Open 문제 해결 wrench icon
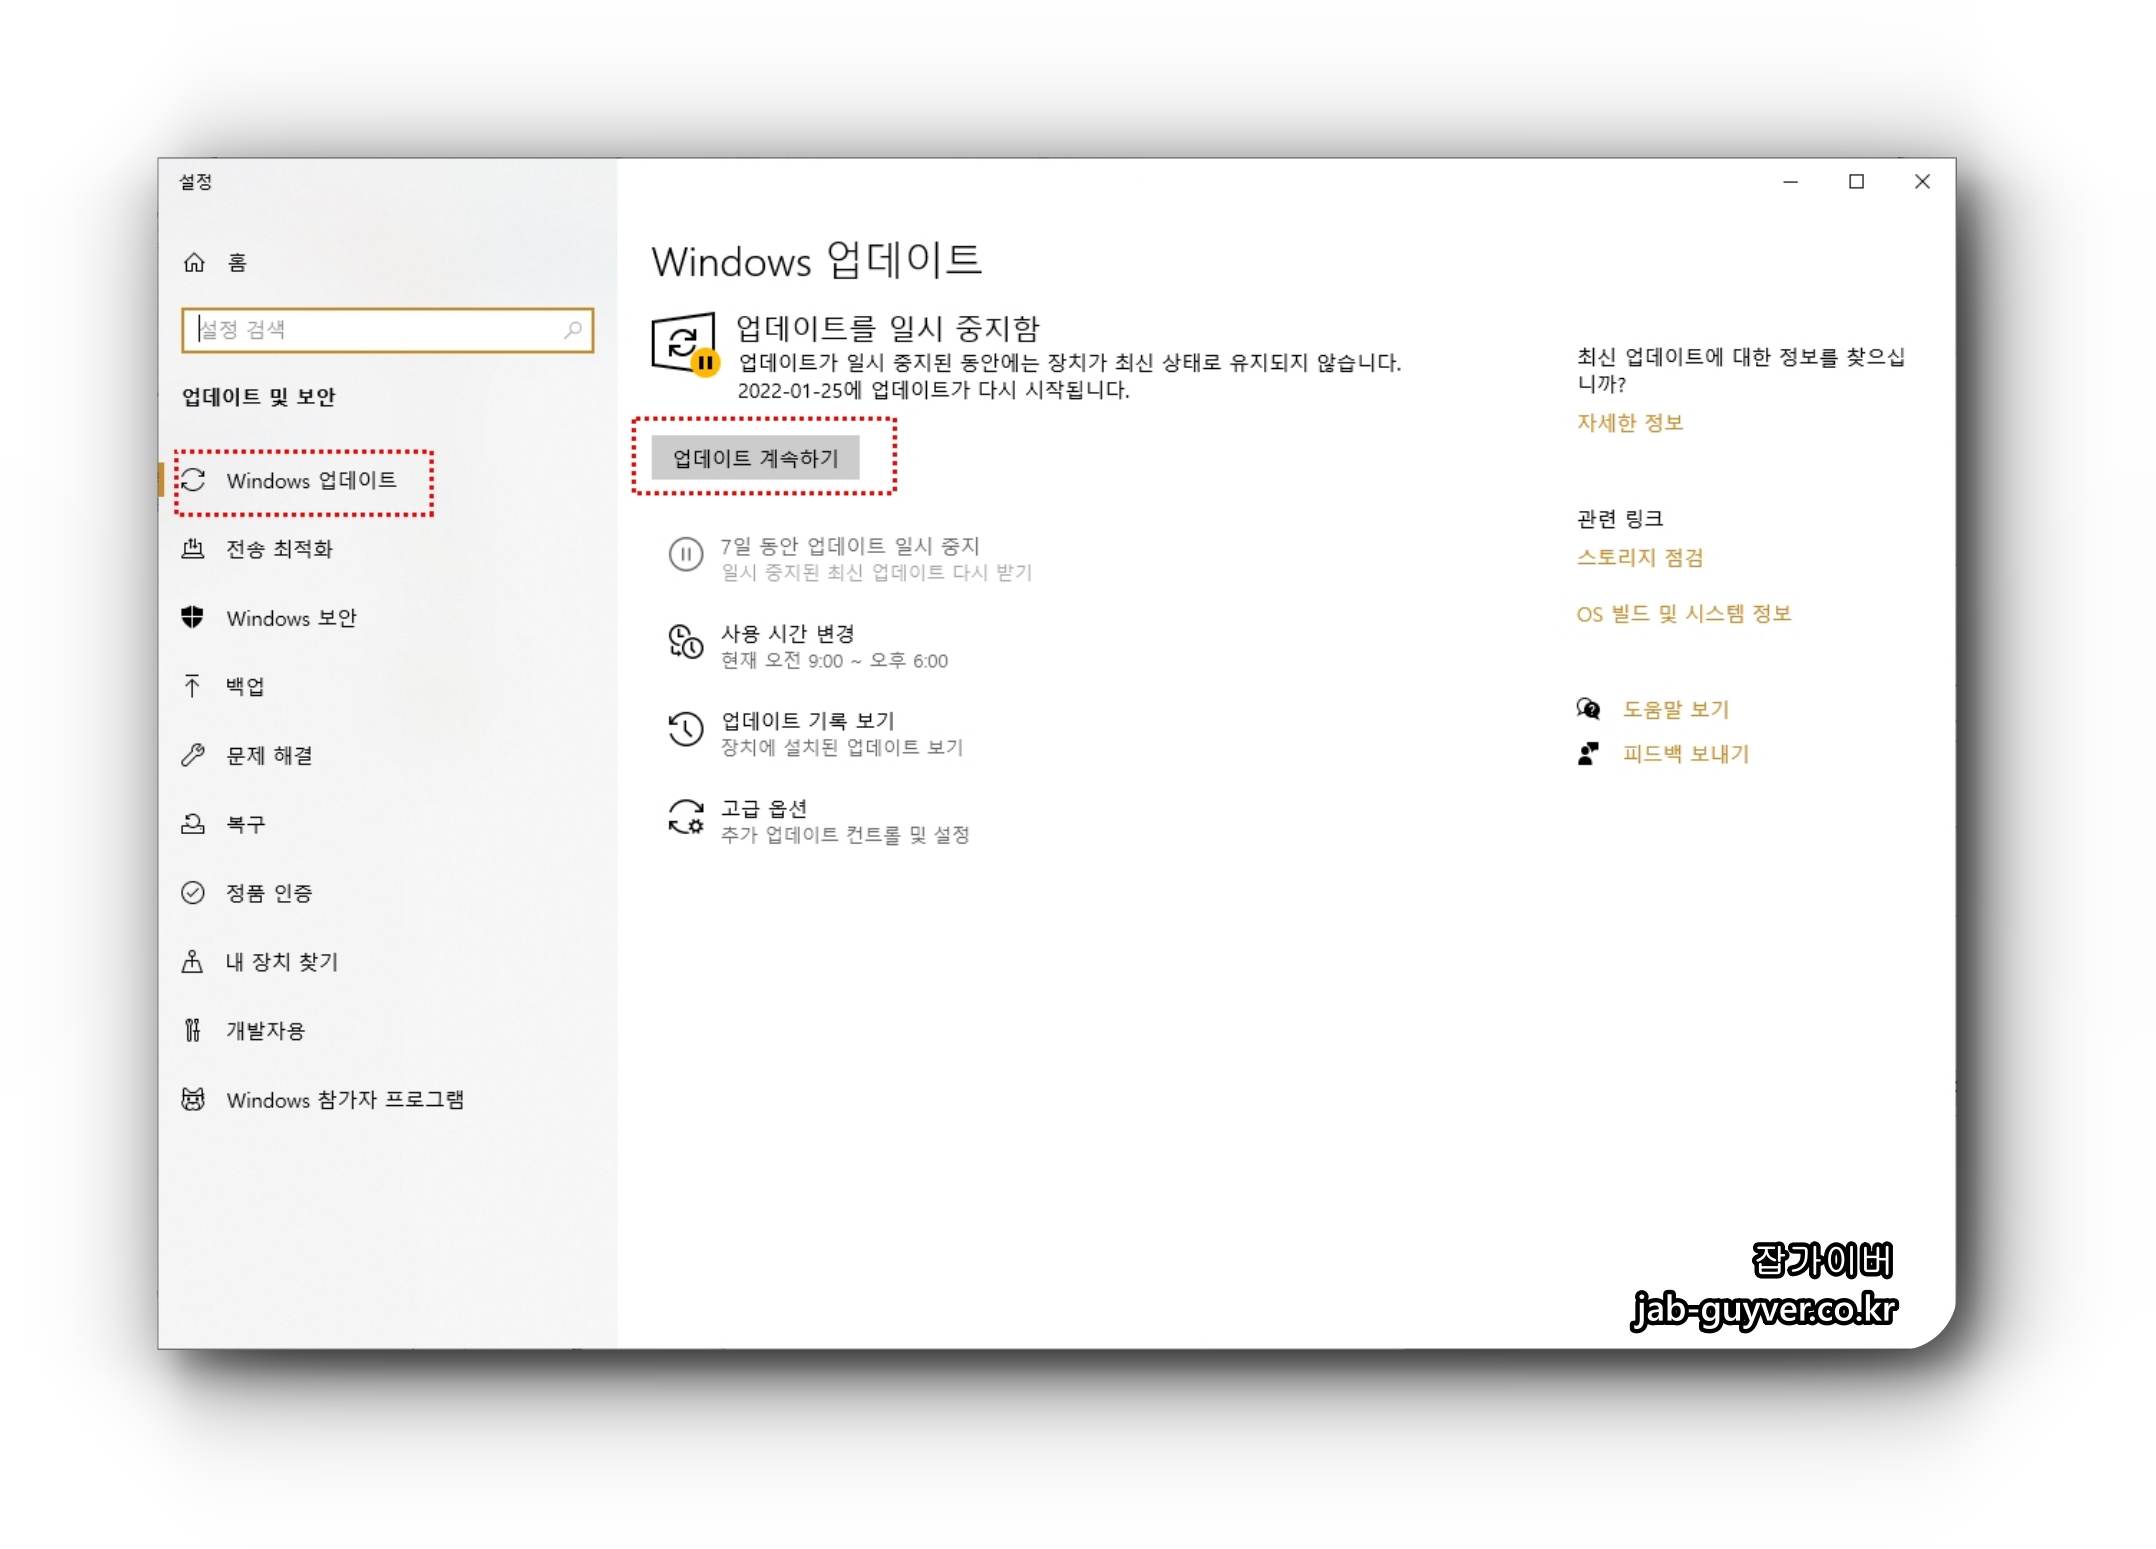Screen dimensions: 2156x1549 point(193,755)
